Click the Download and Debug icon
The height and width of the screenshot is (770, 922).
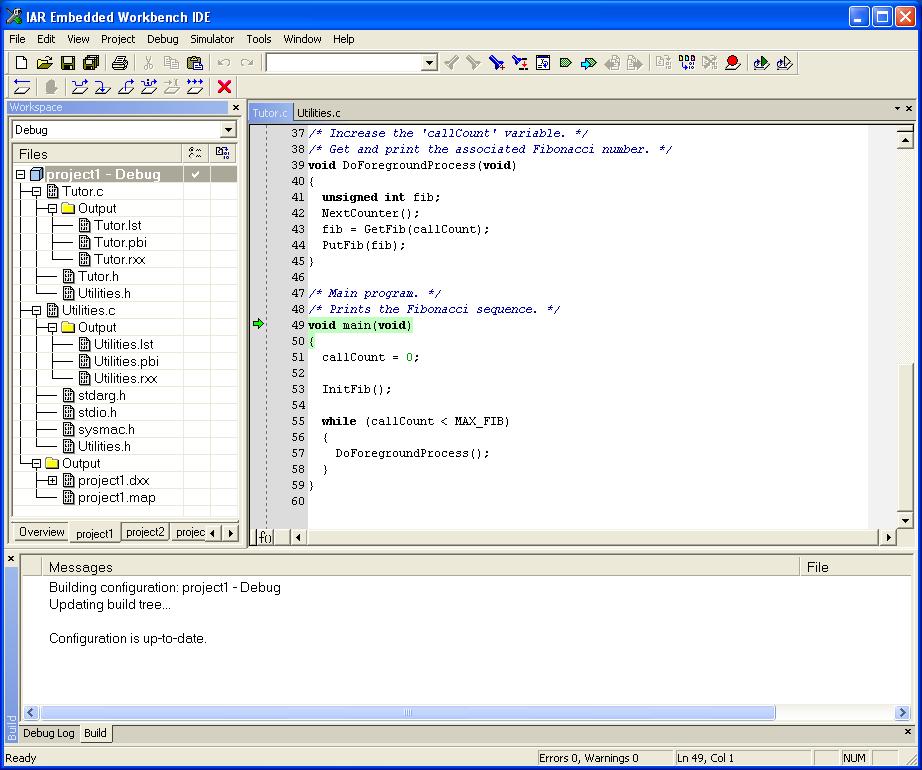click(761, 63)
